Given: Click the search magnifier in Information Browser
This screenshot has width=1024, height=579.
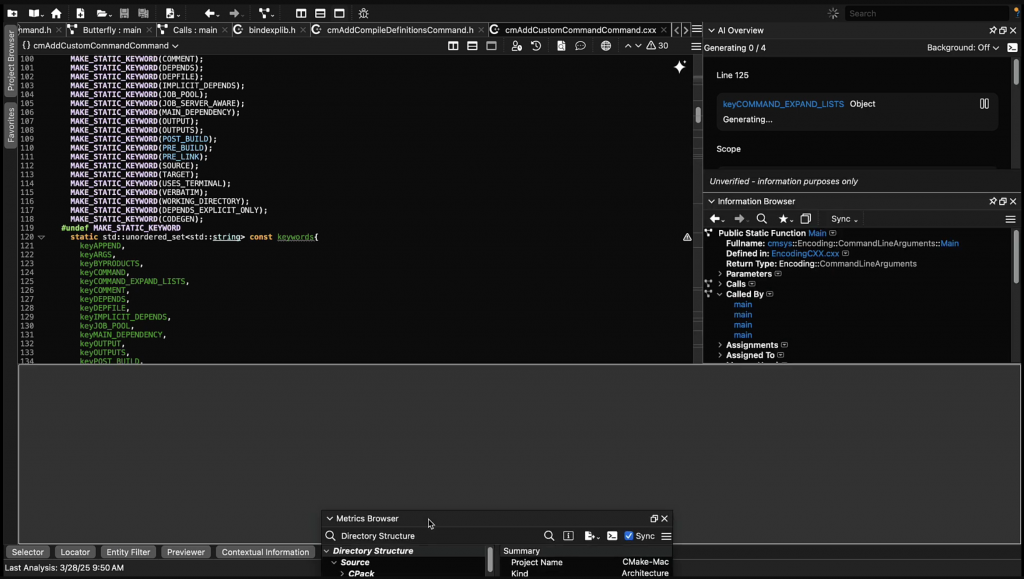Looking at the screenshot, I should pyautogui.click(x=761, y=219).
